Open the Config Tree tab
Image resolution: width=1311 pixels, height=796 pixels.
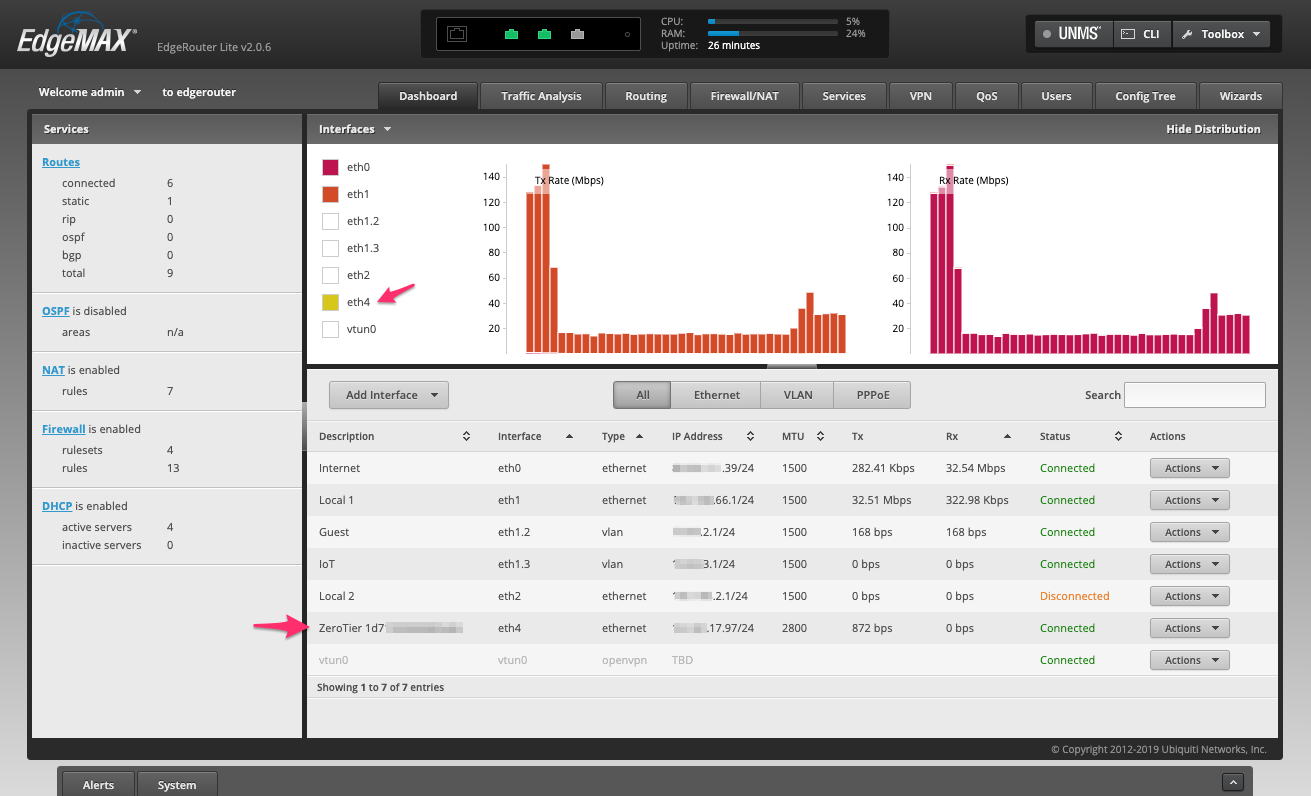tap(1145, 96)
